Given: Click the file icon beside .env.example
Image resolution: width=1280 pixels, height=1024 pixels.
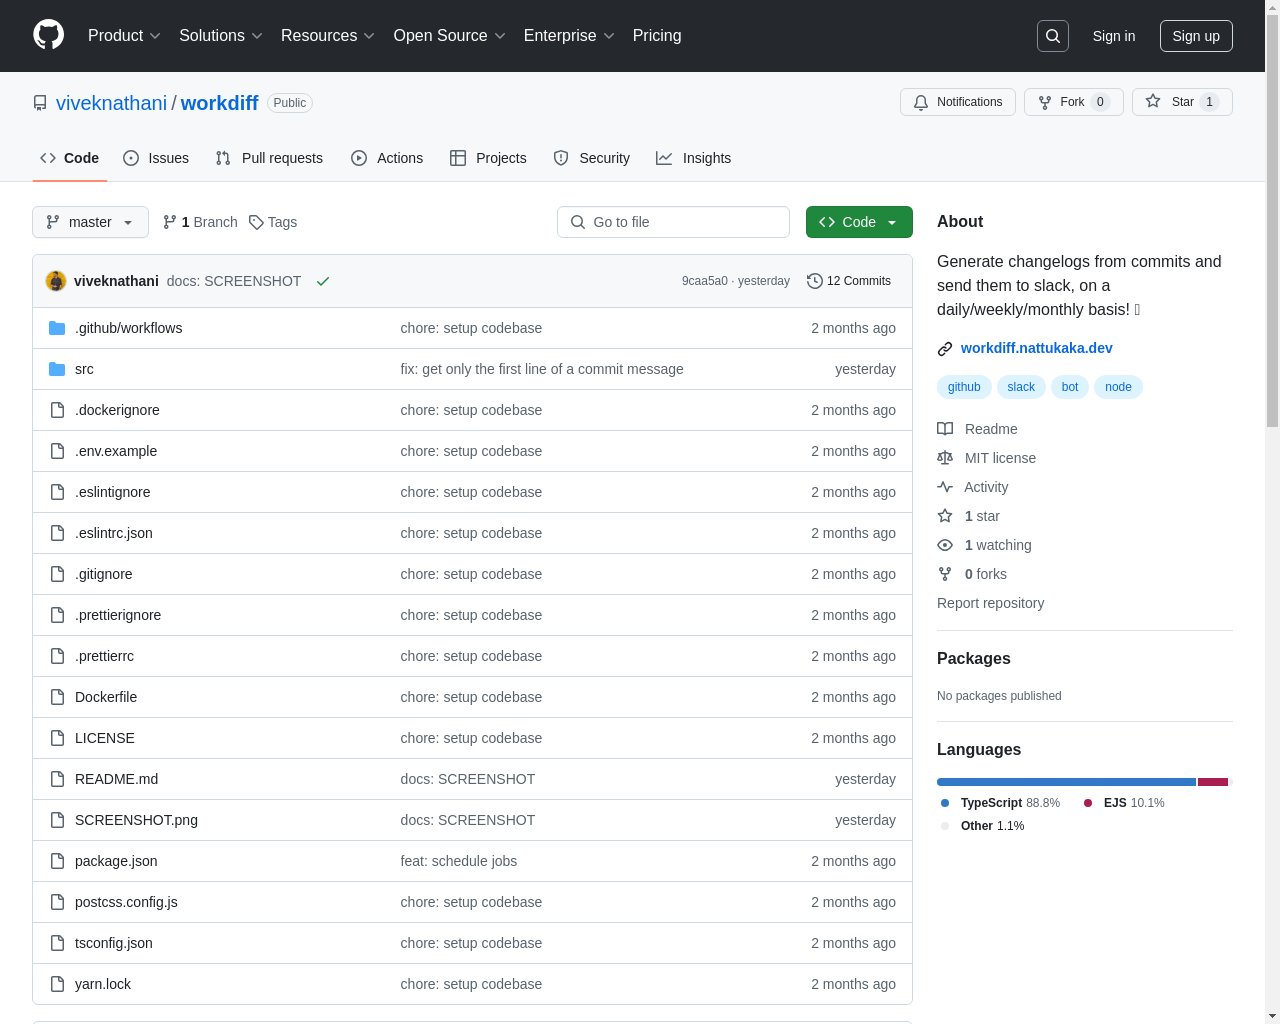Looking at the screenshot, I should pos(57,451).
